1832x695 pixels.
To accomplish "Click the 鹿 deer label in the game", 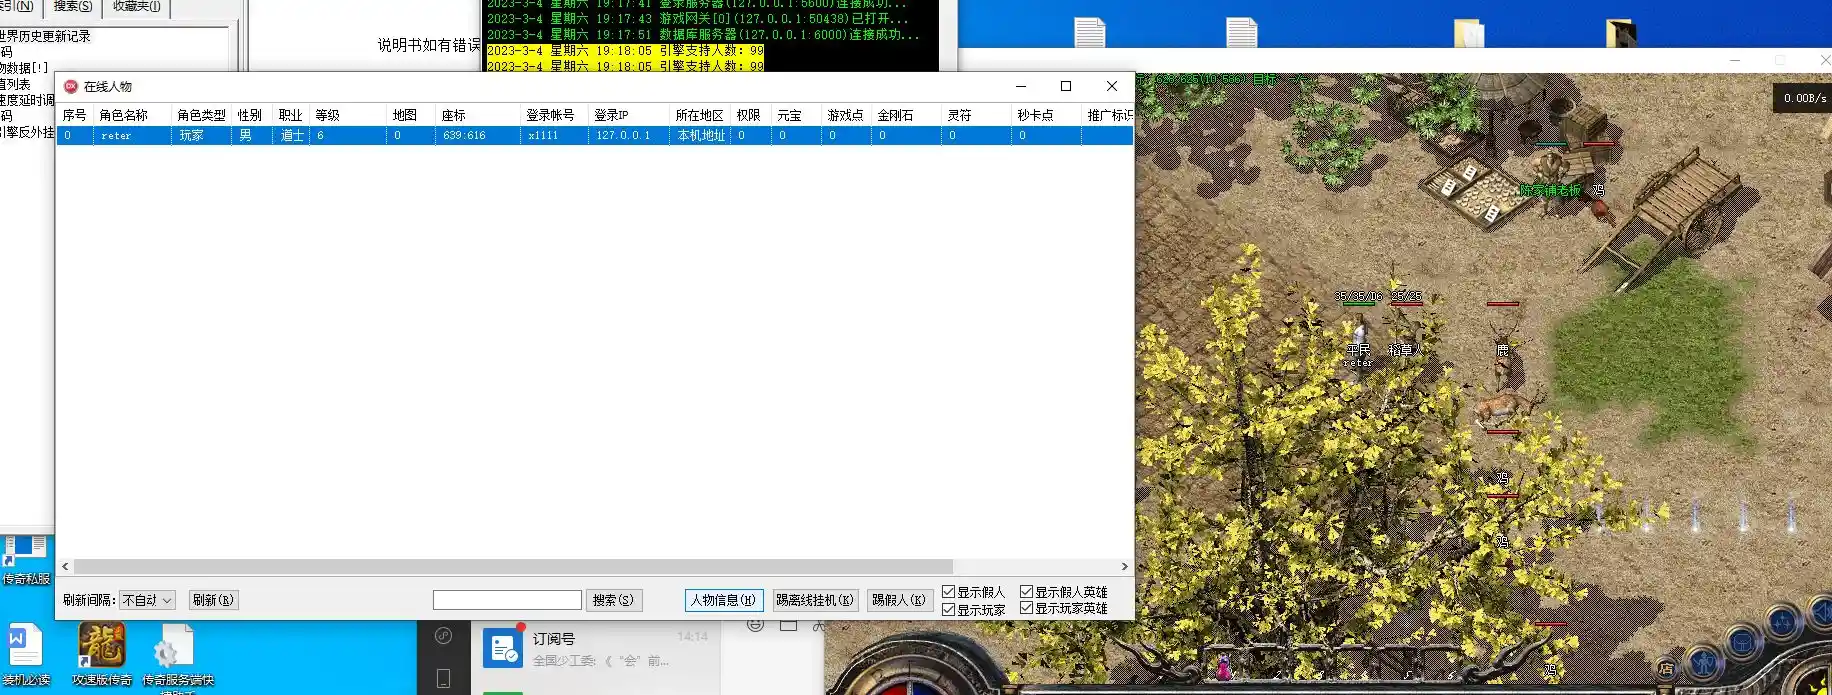I will (1502, 350).
